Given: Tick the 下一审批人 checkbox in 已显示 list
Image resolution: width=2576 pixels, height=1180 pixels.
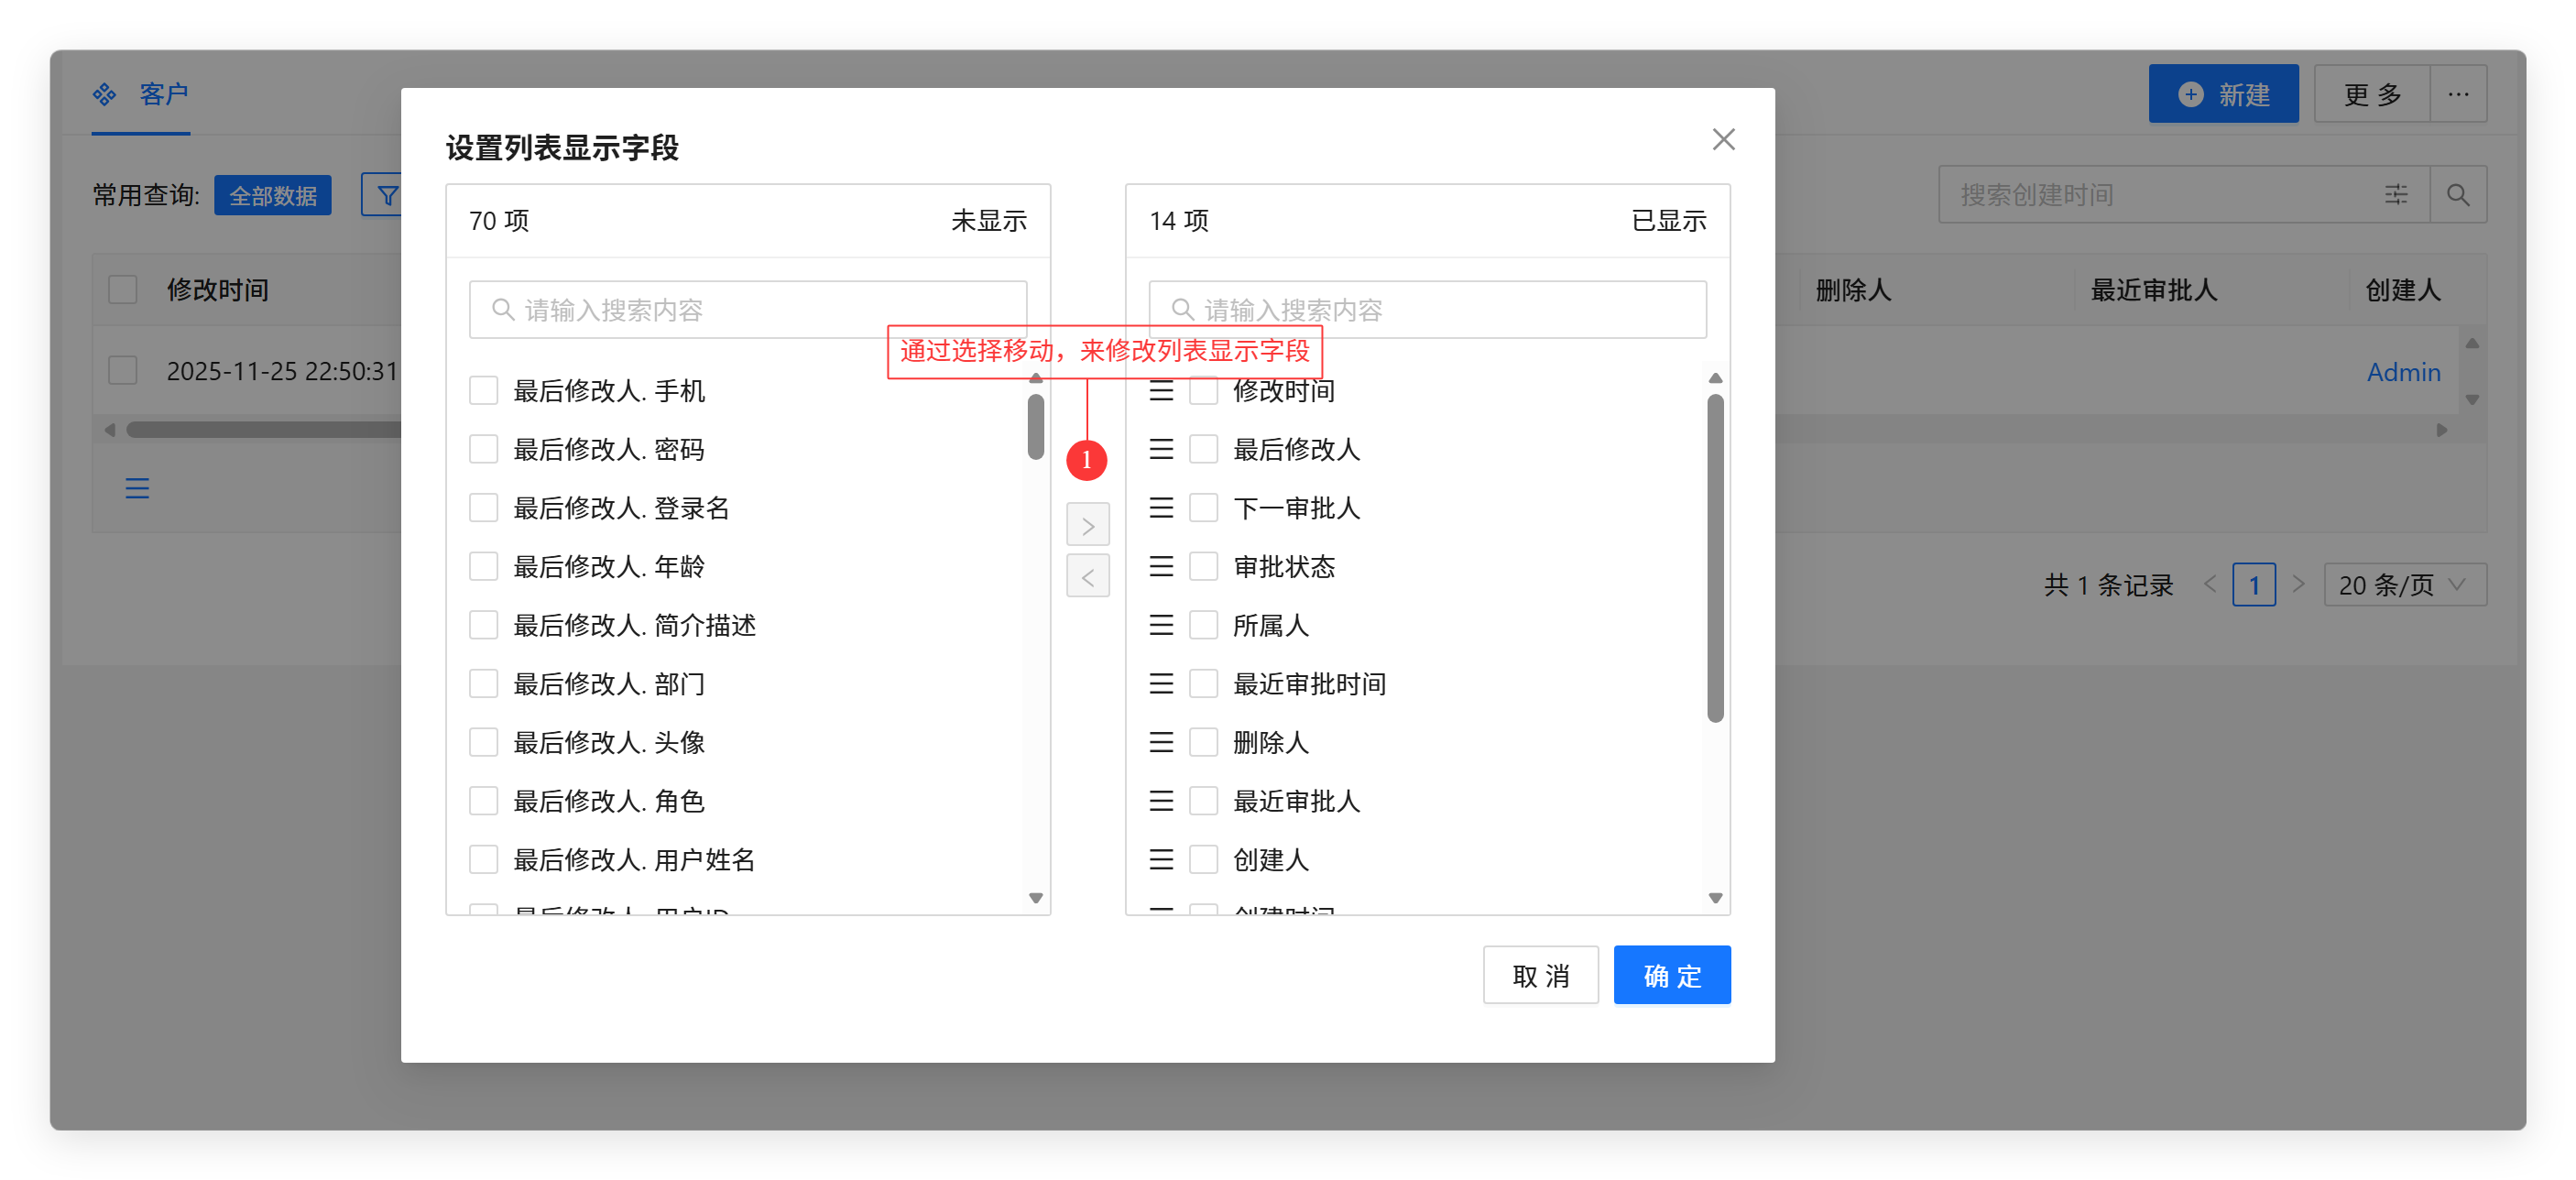Looking at the screenshot, I should point(1203,508).
